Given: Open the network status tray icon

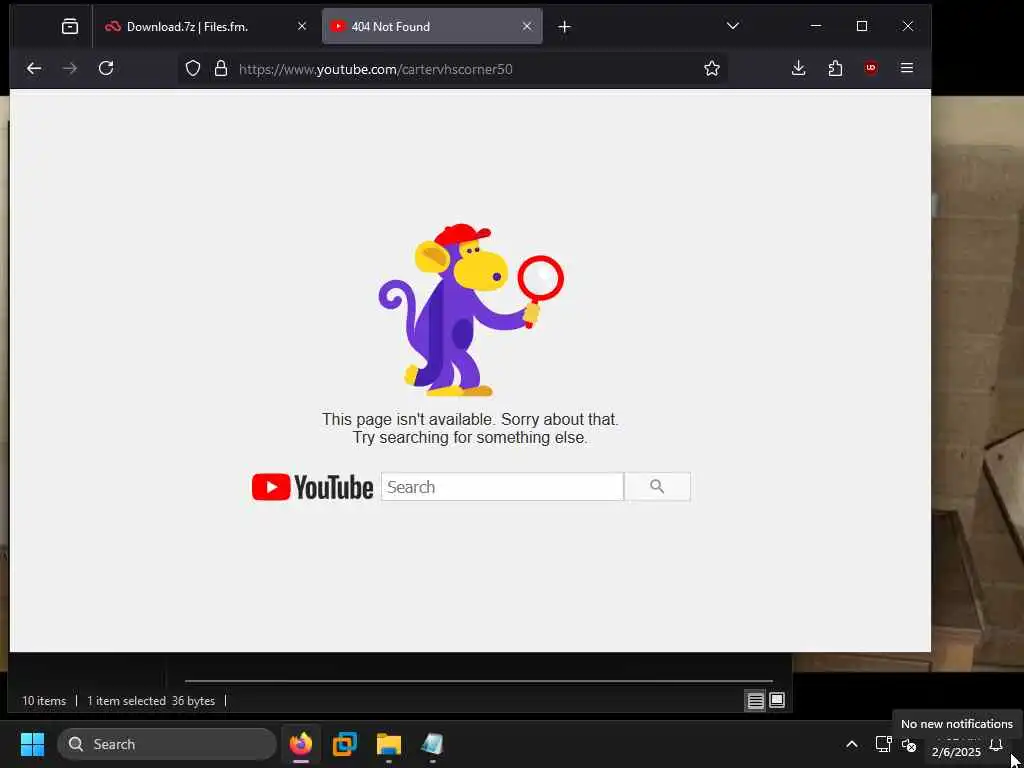Looking at the screenshot, I should click(884, 744).
